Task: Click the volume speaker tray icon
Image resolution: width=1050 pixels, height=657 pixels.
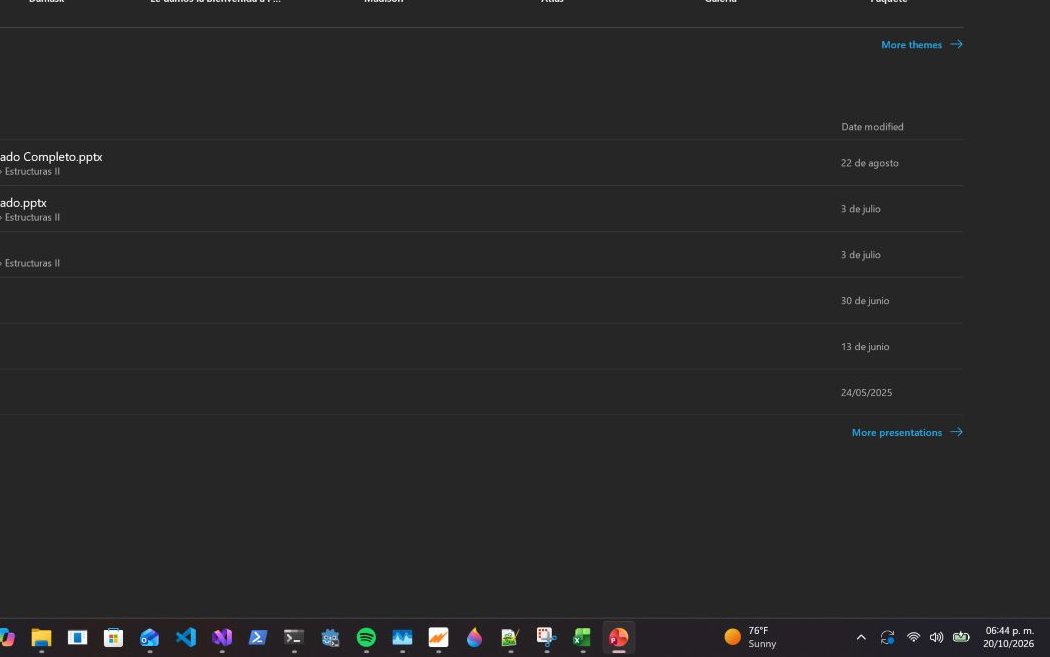Action: click(936, 637)
